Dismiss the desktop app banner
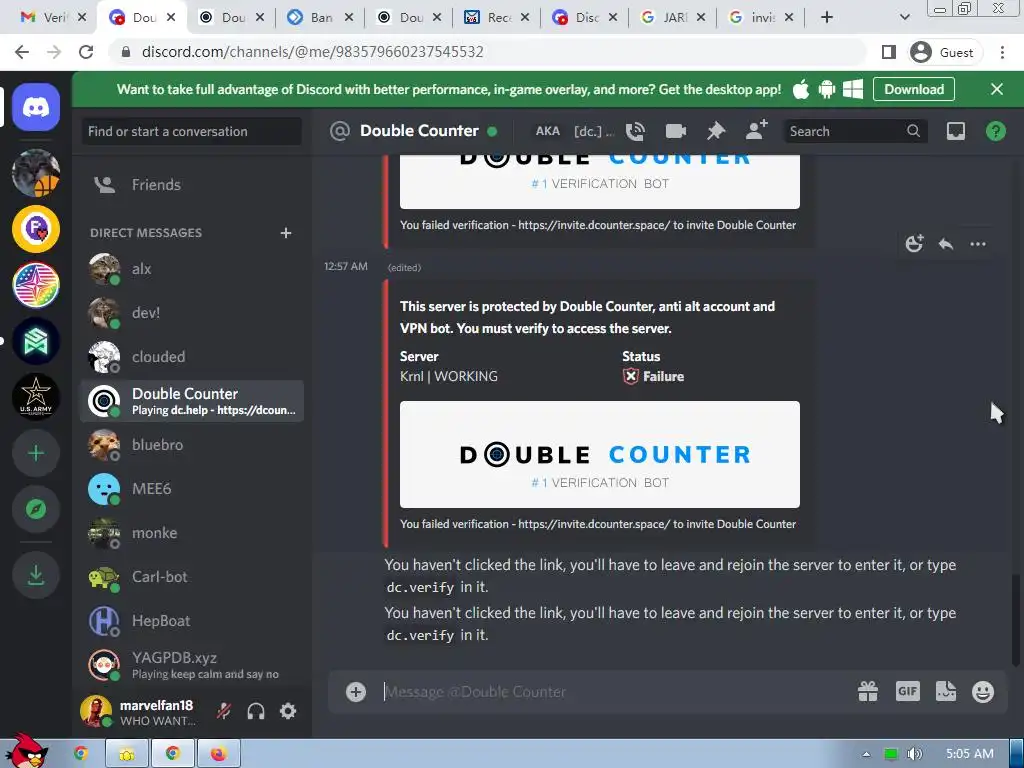The image size is (1024, 768). point(997,89)
